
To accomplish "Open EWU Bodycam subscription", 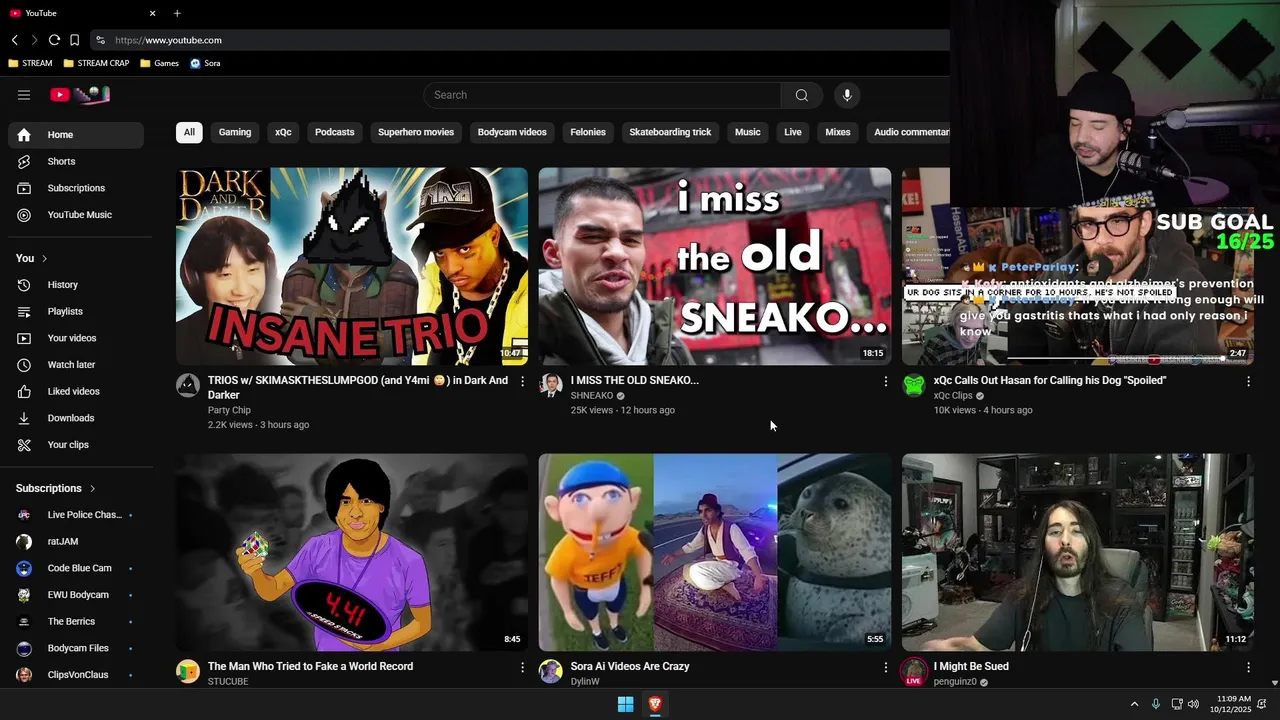I will click(76, 595).
